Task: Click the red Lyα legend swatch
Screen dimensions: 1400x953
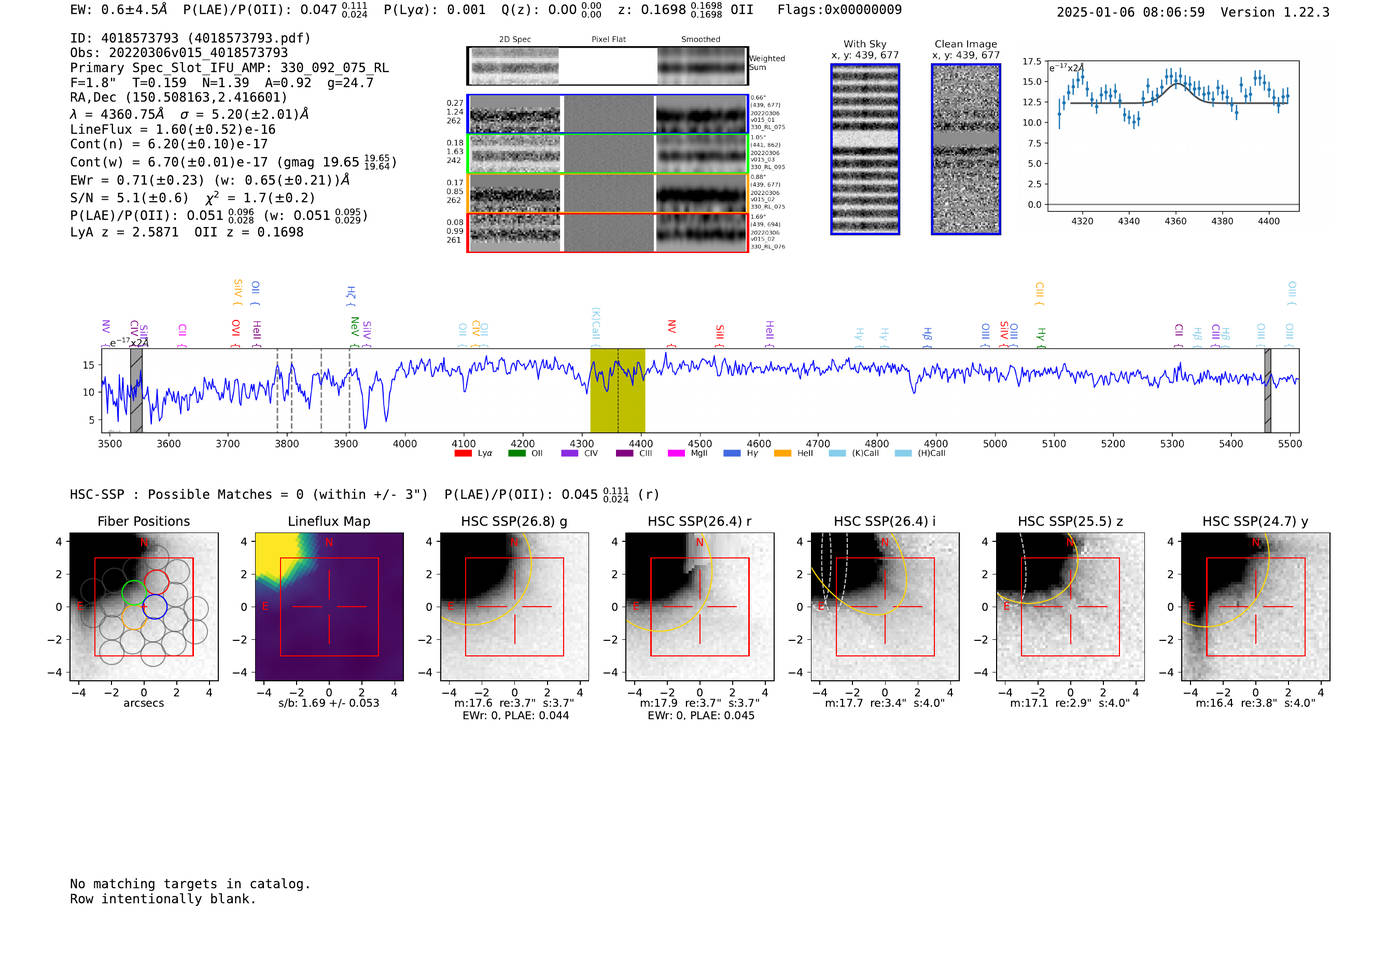Action: (x=463, y=453)
